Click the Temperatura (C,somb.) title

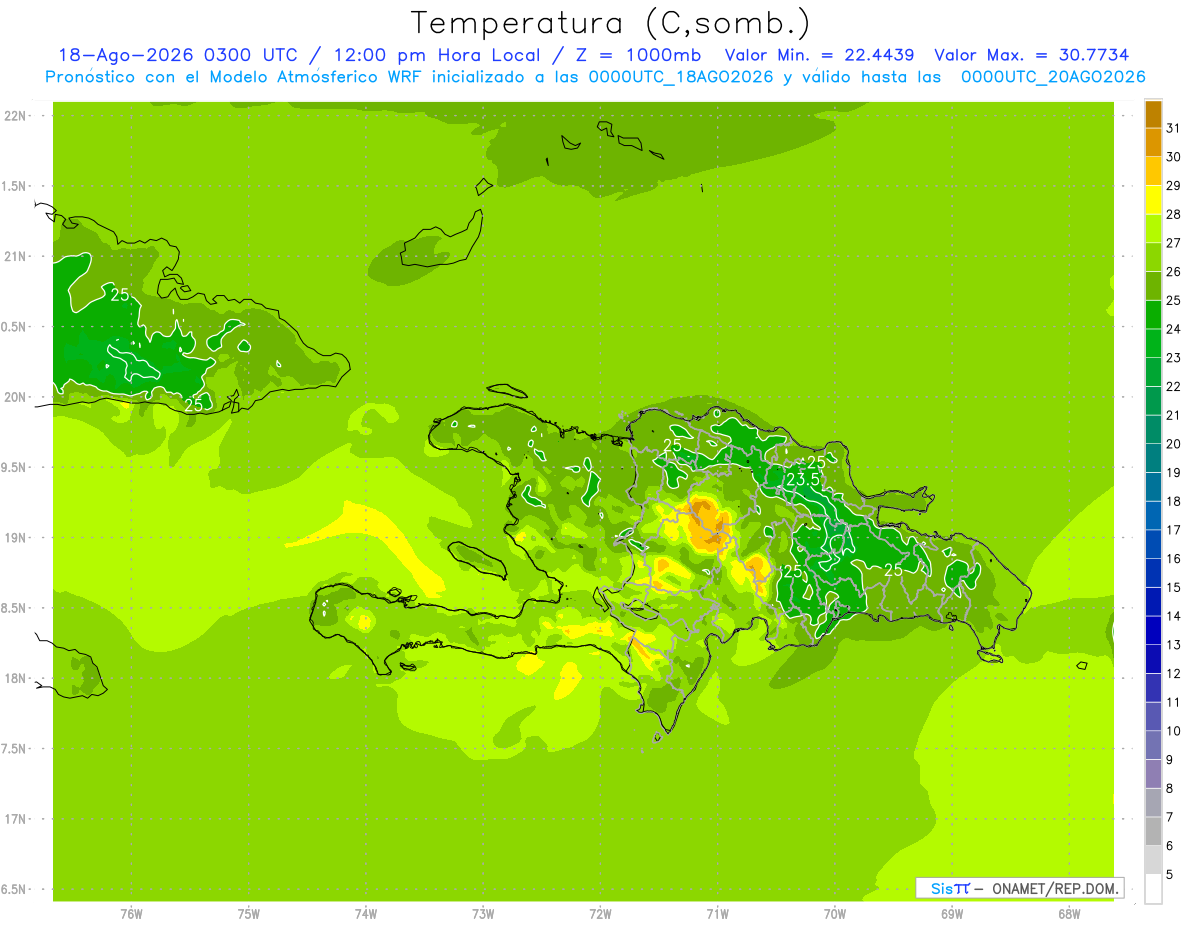(610, 23)
